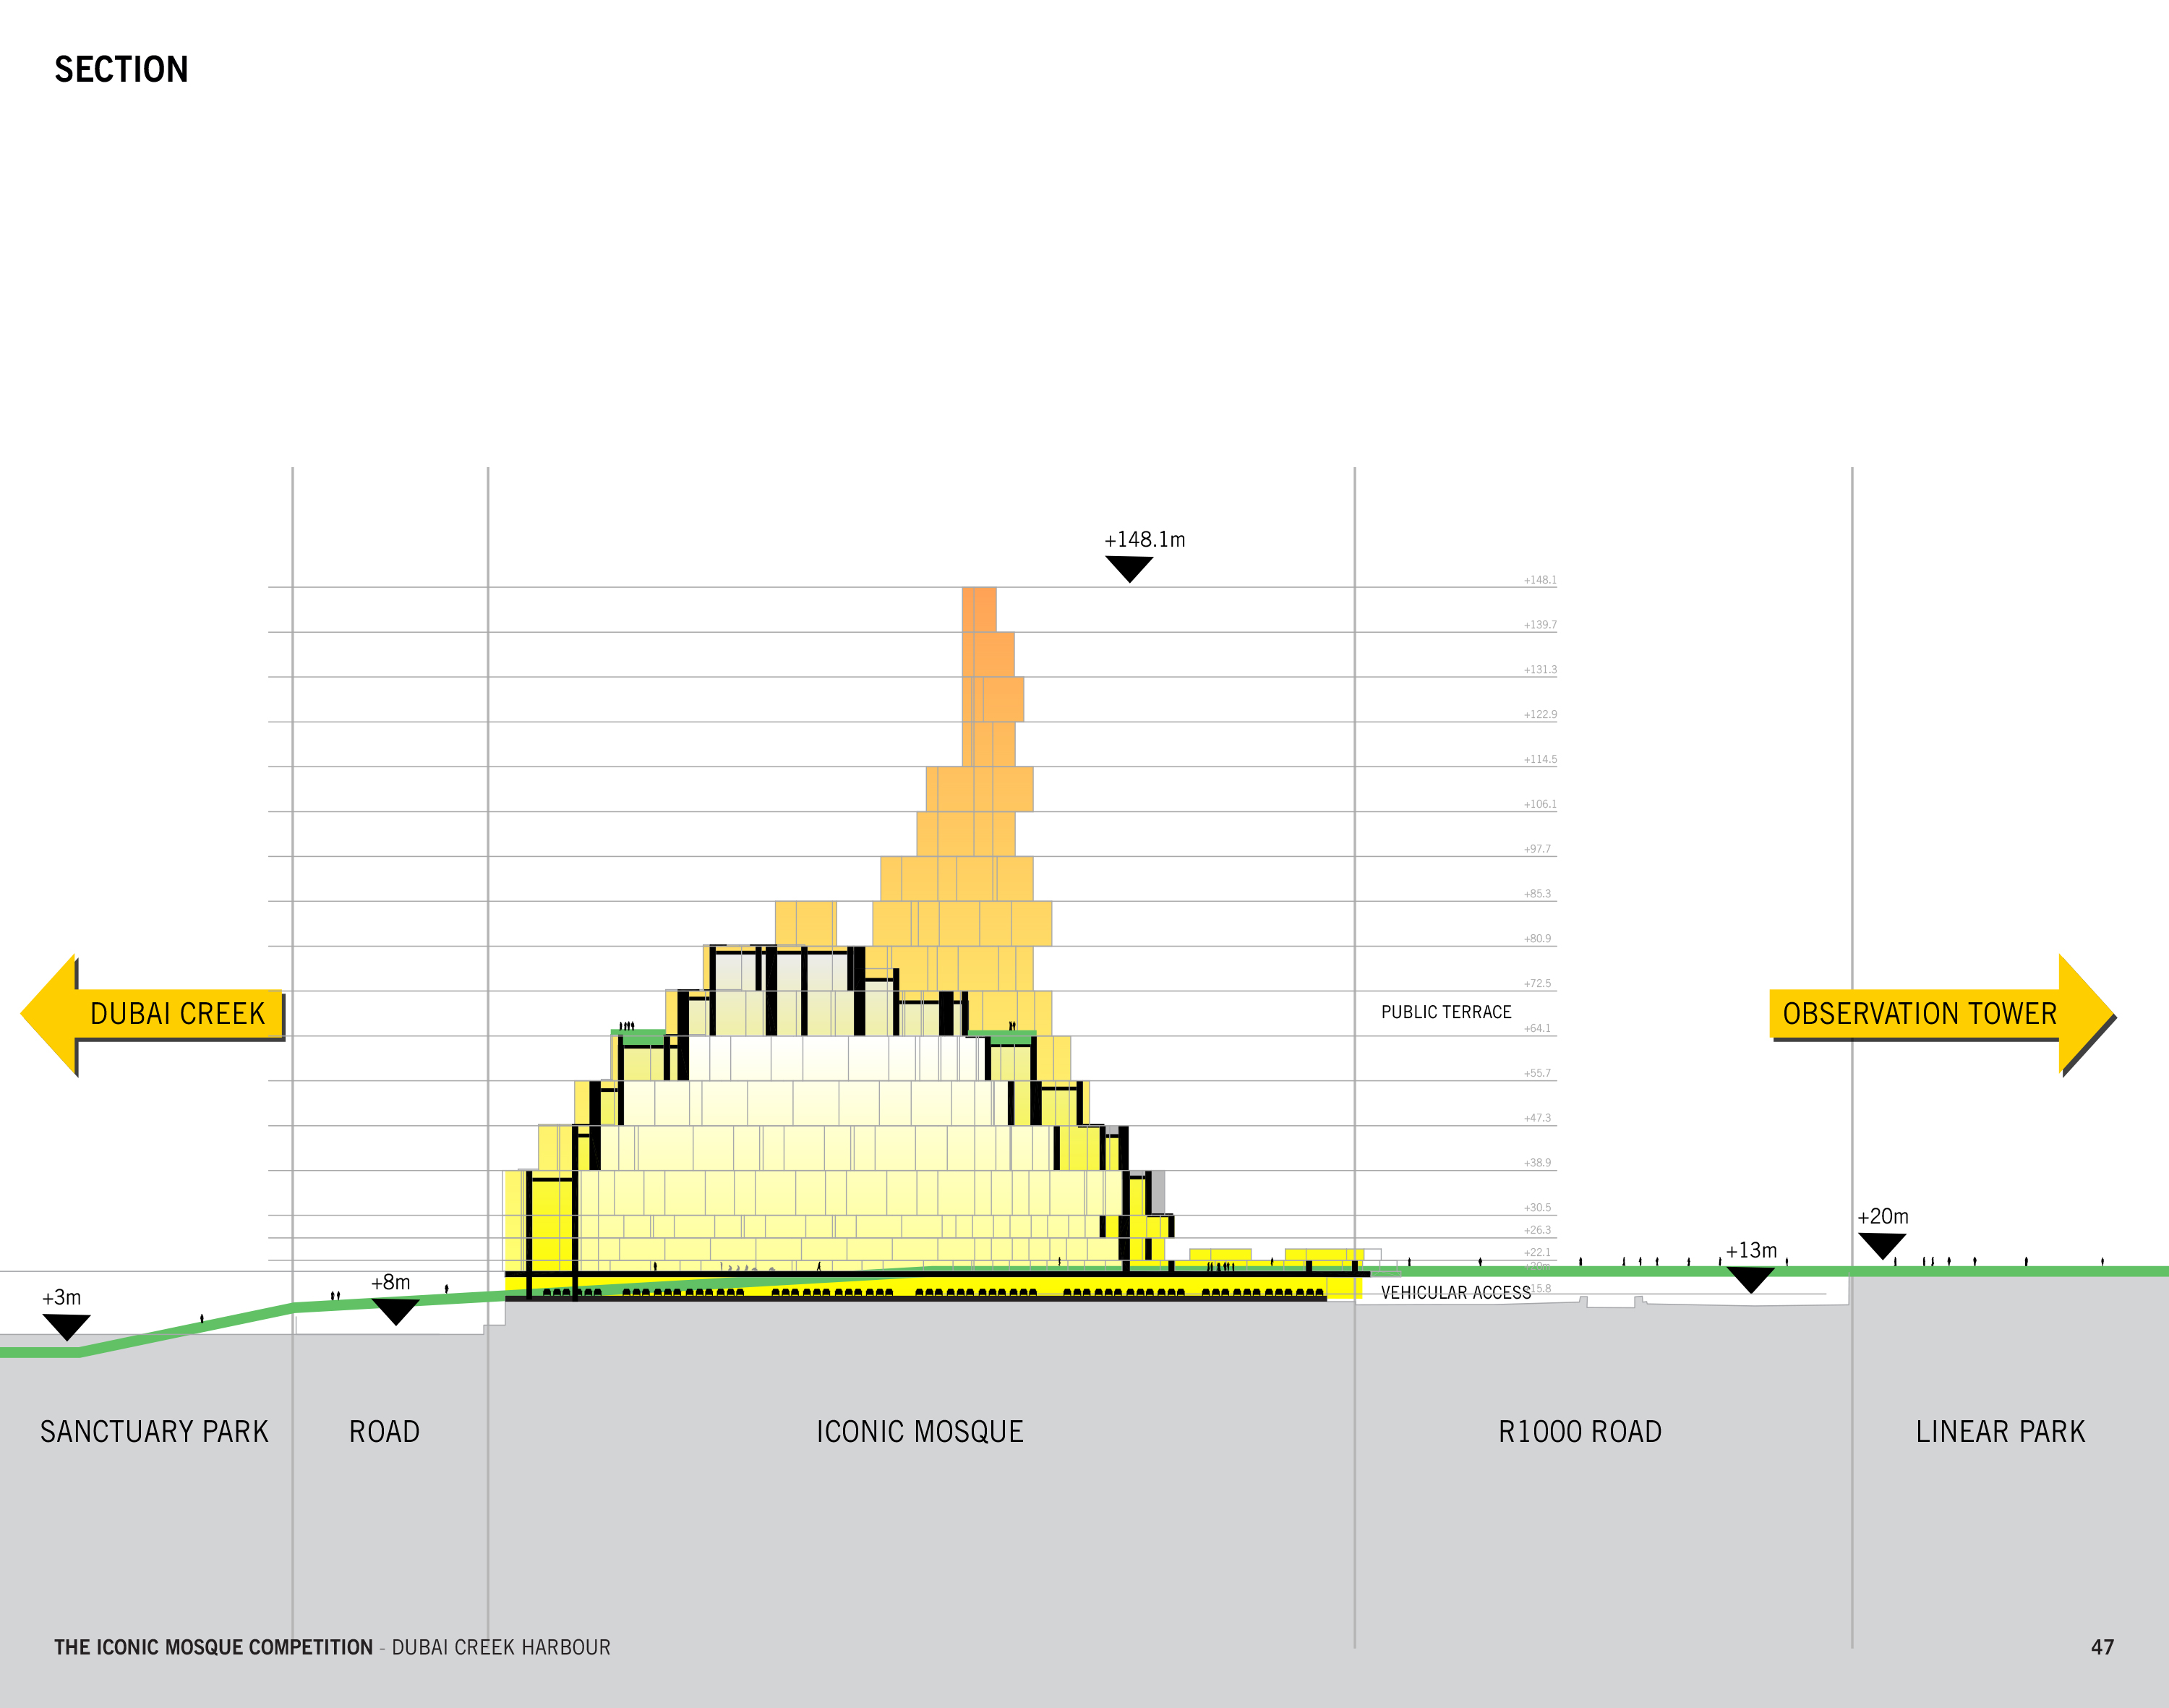This screenshot has height=1708, width=2169.
Task: Select the VEHICULAR ACCESS label
Action: tap(1455, 1292)
